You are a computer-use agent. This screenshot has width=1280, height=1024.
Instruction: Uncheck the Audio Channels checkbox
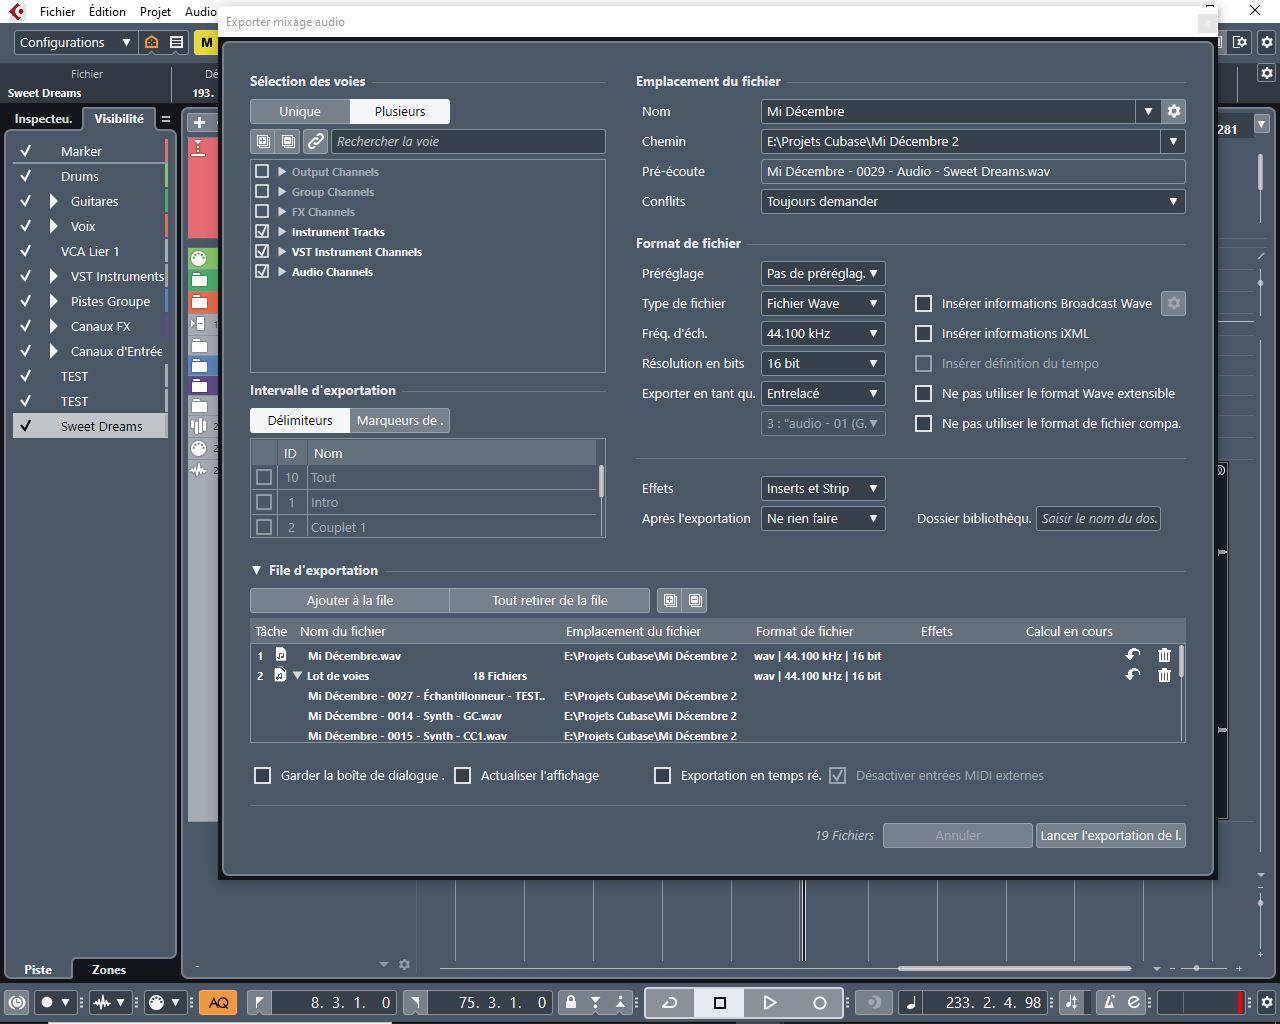coord(262,271)
